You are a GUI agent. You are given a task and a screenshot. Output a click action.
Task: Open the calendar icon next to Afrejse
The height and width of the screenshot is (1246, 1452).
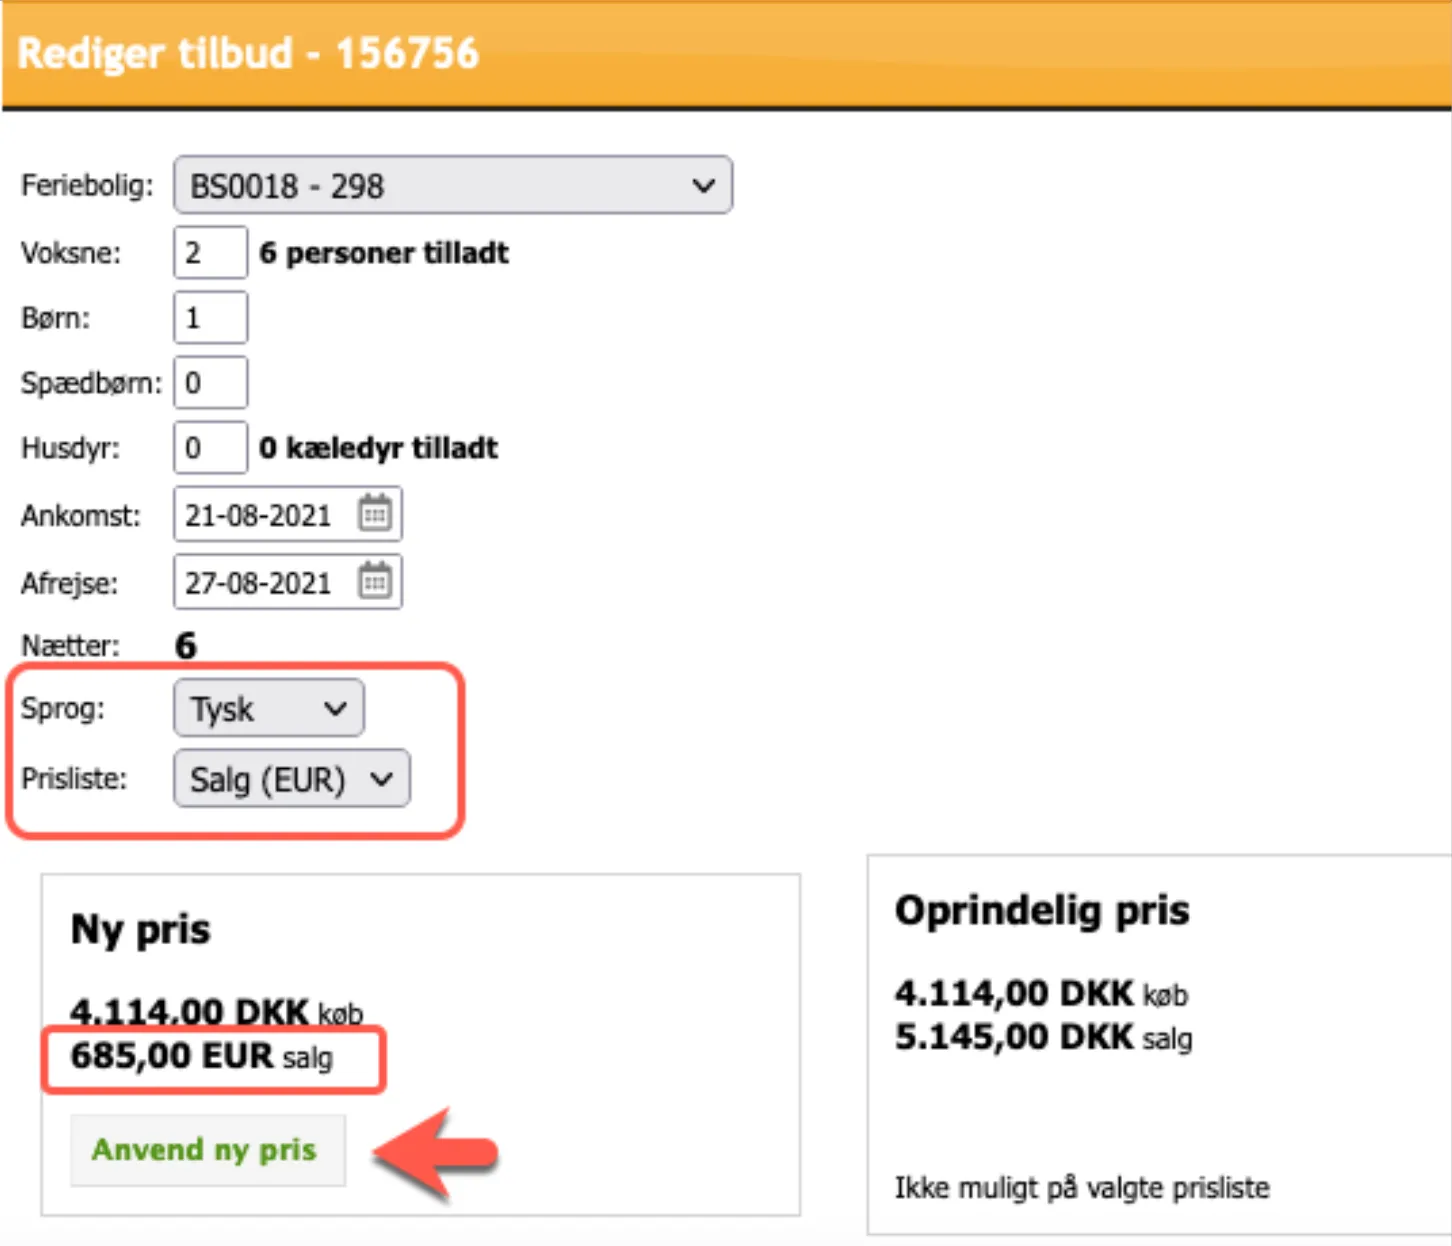(x=374, y=581)
